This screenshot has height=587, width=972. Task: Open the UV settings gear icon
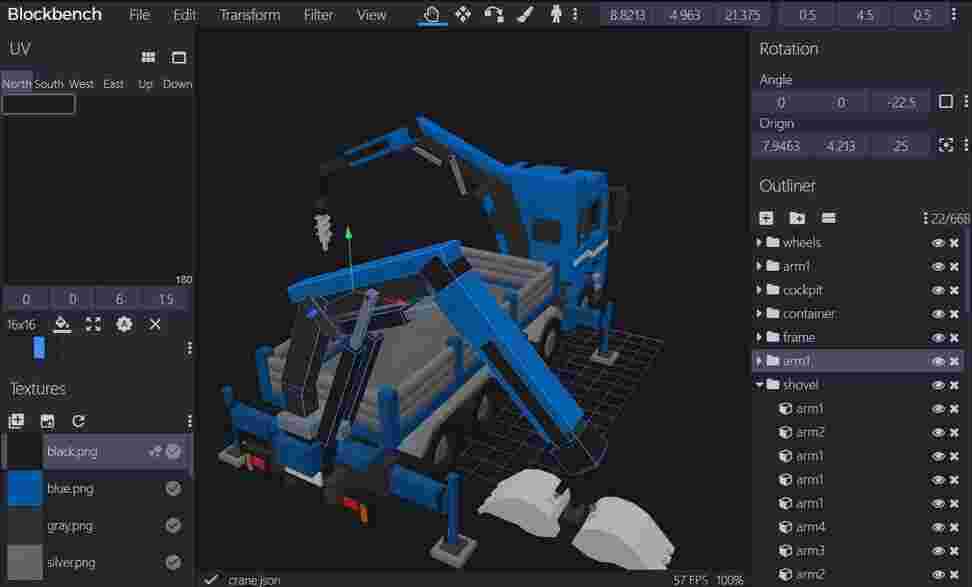tap(124, 324)
